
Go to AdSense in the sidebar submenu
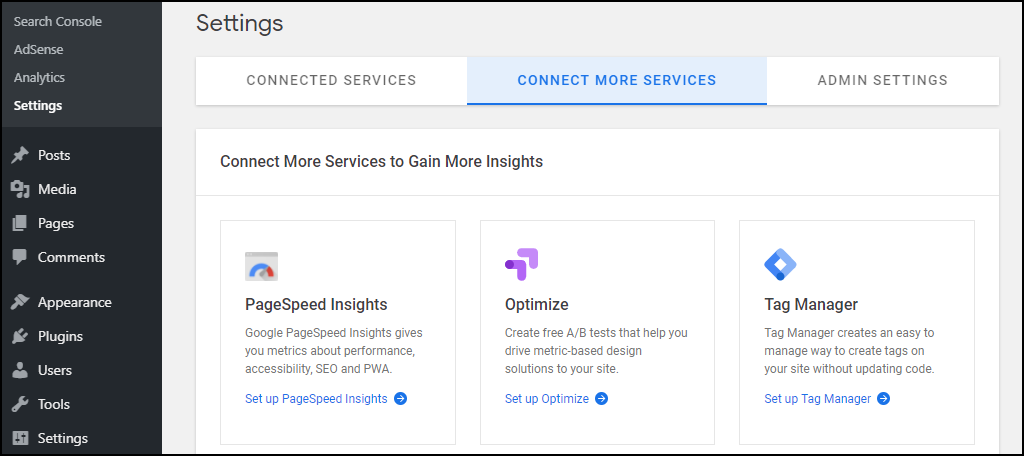click(39, 50)
